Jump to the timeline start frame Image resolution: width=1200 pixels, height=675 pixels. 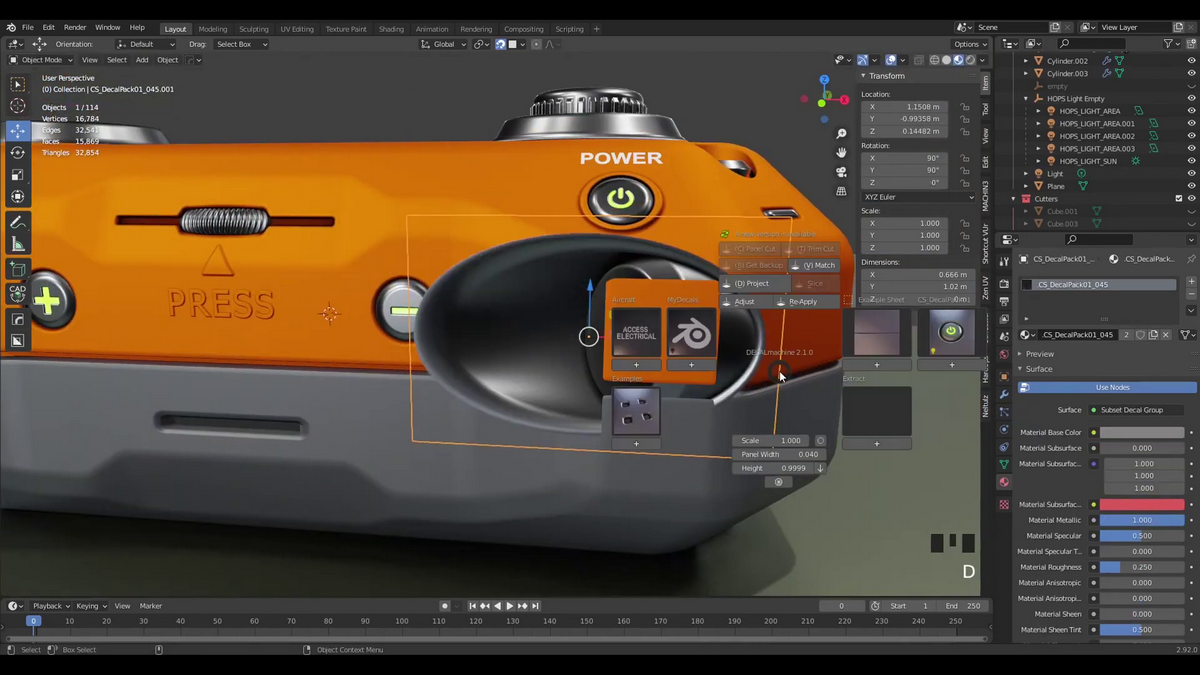[x=474, y=606]
